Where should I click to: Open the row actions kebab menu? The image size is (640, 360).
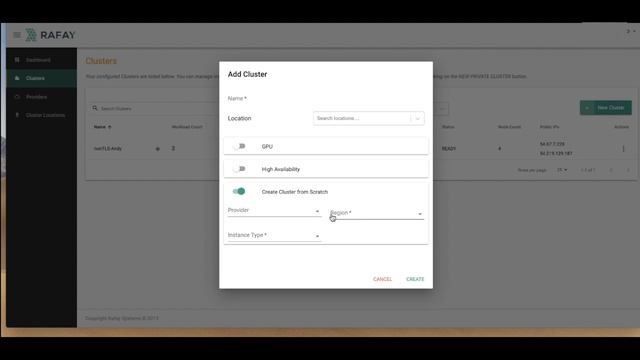click(623, 149)
